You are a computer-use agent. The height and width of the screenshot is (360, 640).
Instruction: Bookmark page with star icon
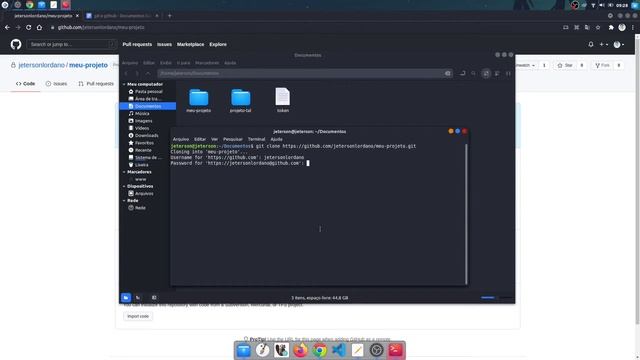point(598,27)
